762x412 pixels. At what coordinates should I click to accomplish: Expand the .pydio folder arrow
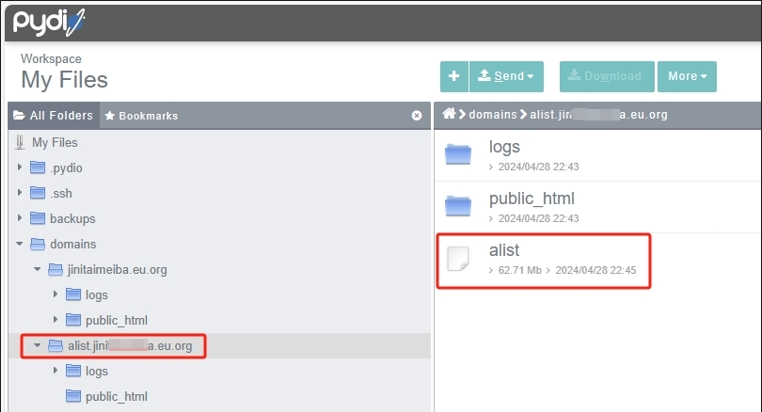19,167
